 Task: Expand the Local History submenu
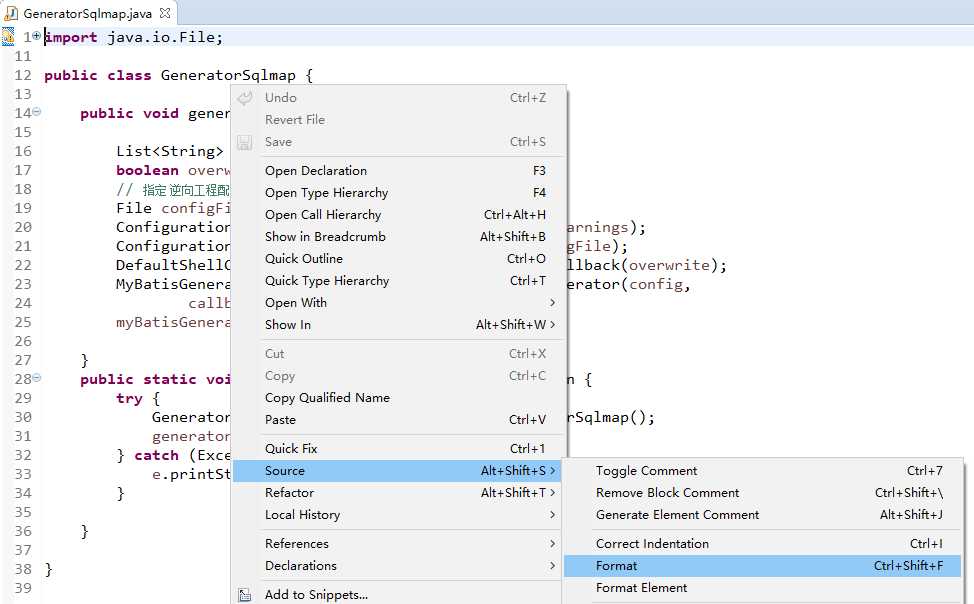click(x=399, y=515)
